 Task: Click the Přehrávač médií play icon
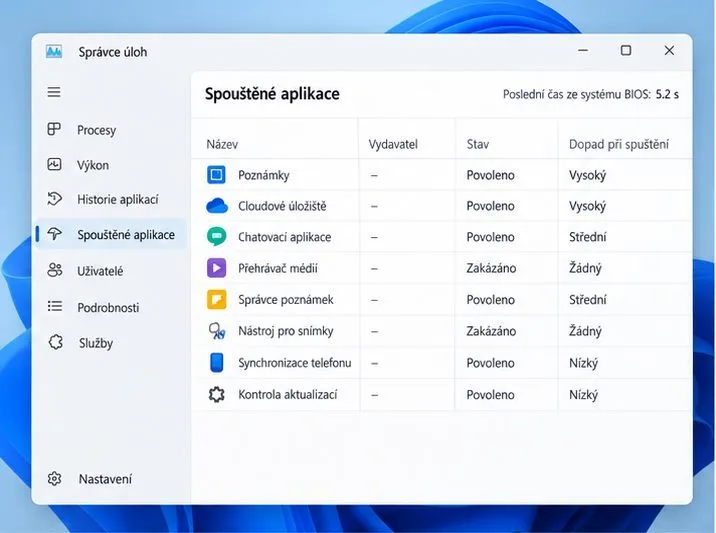[x=216, y=268]
